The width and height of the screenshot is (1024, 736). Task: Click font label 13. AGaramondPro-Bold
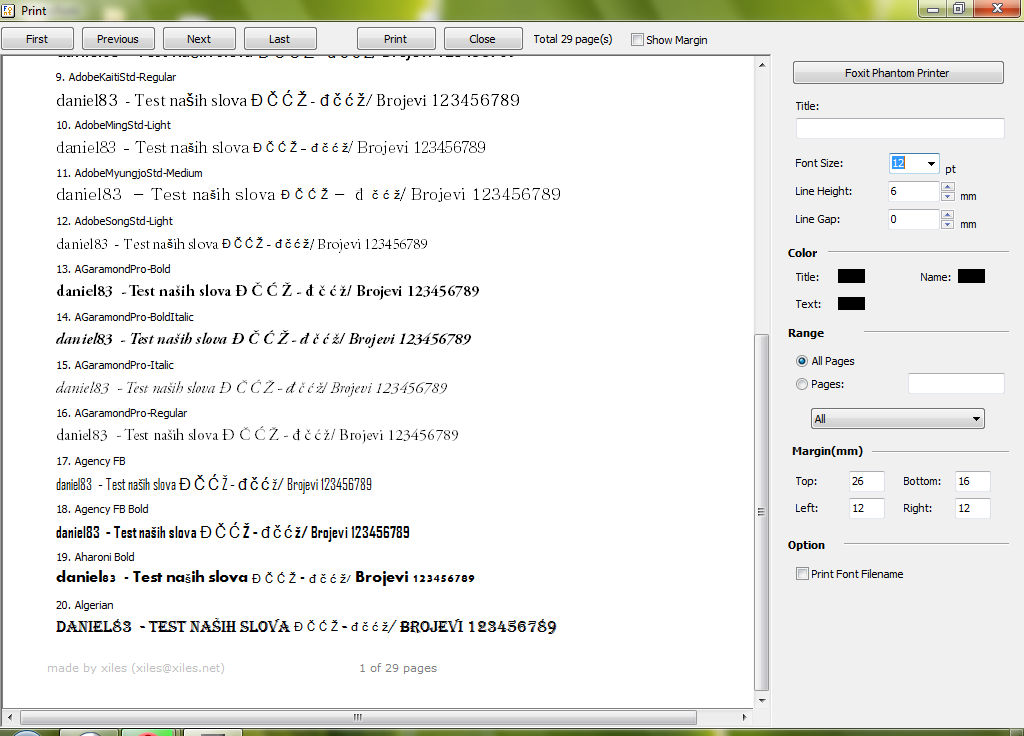point(113,269)
